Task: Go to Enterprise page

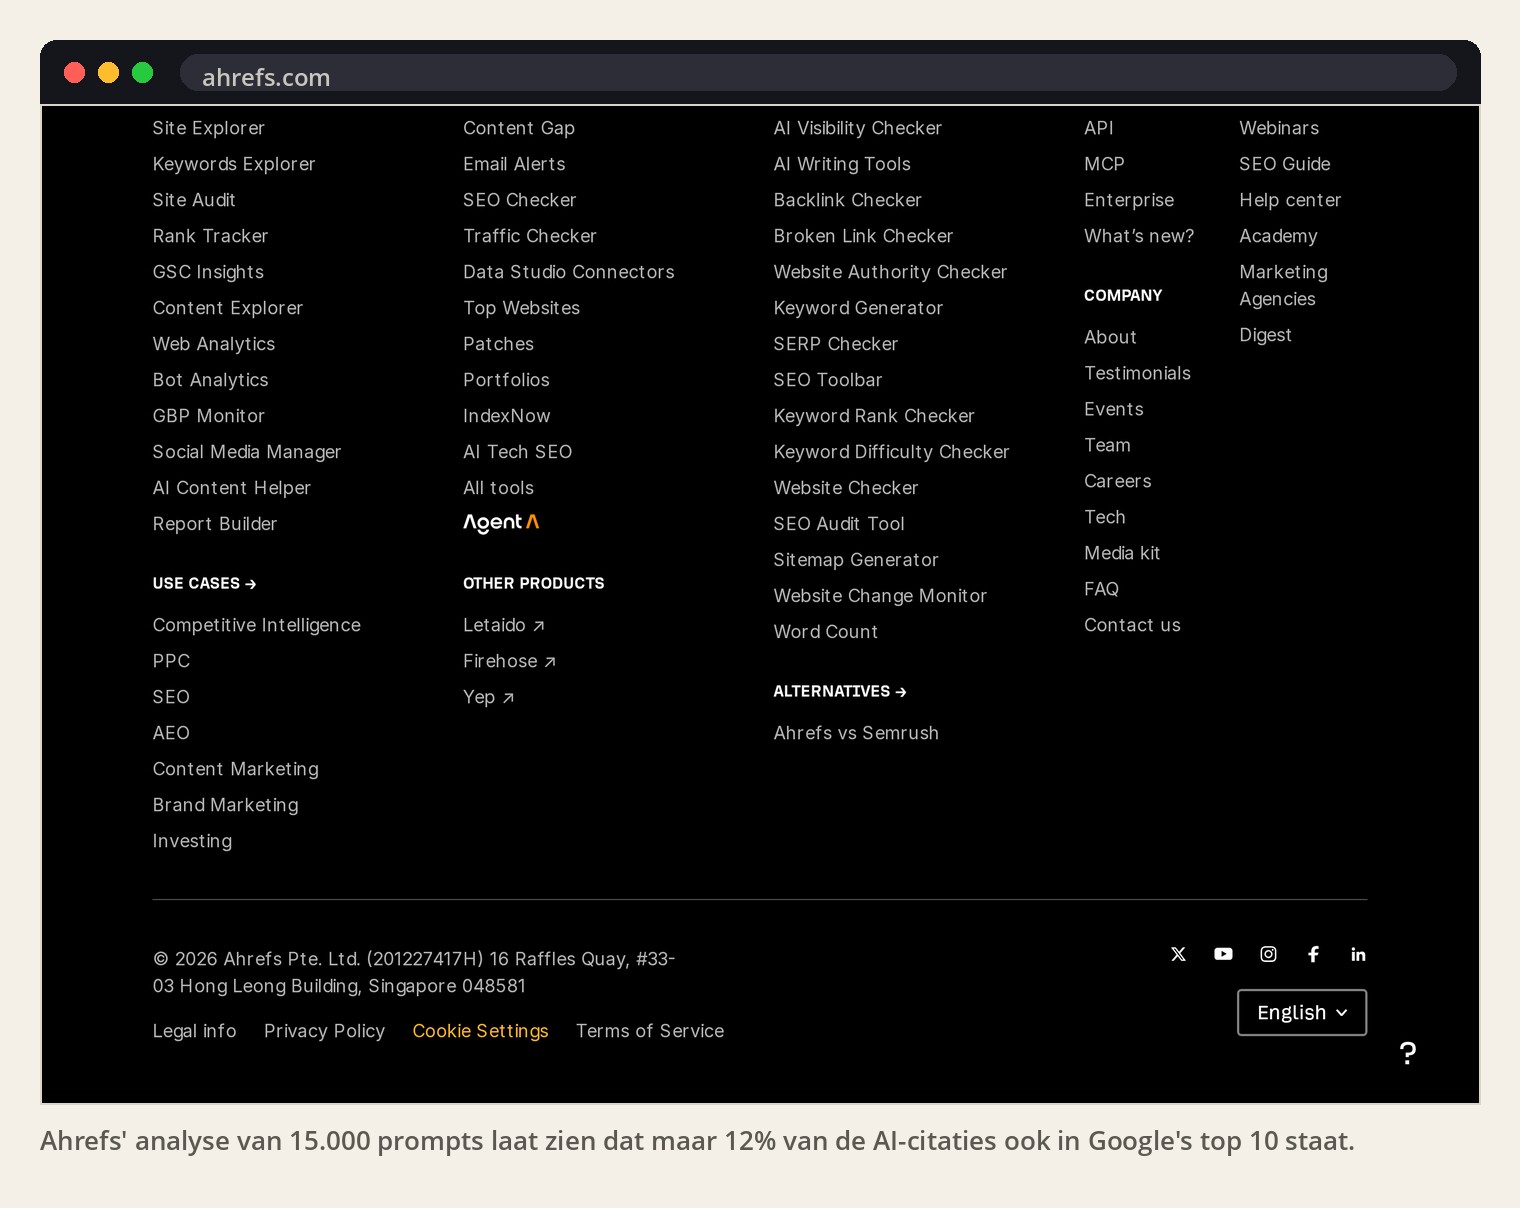Action: 1129,200
